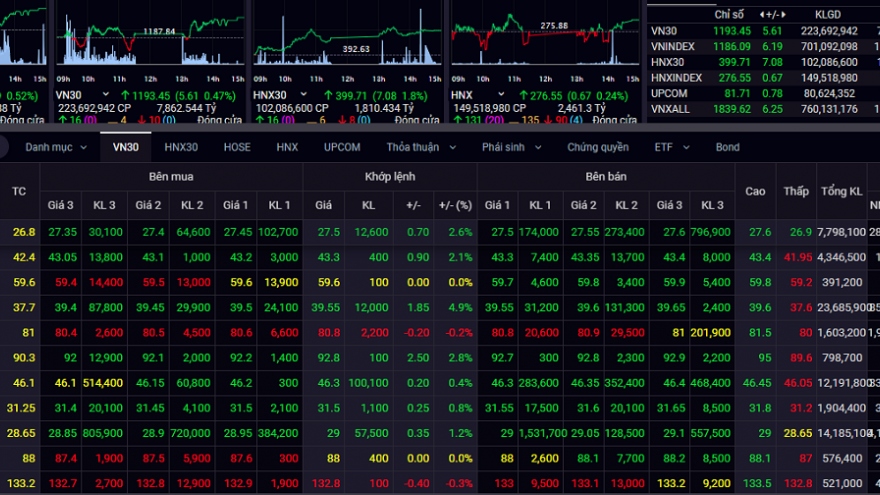Expand the Thỏa thuận dropdown
880x495 pixels.
coord(421,147)
